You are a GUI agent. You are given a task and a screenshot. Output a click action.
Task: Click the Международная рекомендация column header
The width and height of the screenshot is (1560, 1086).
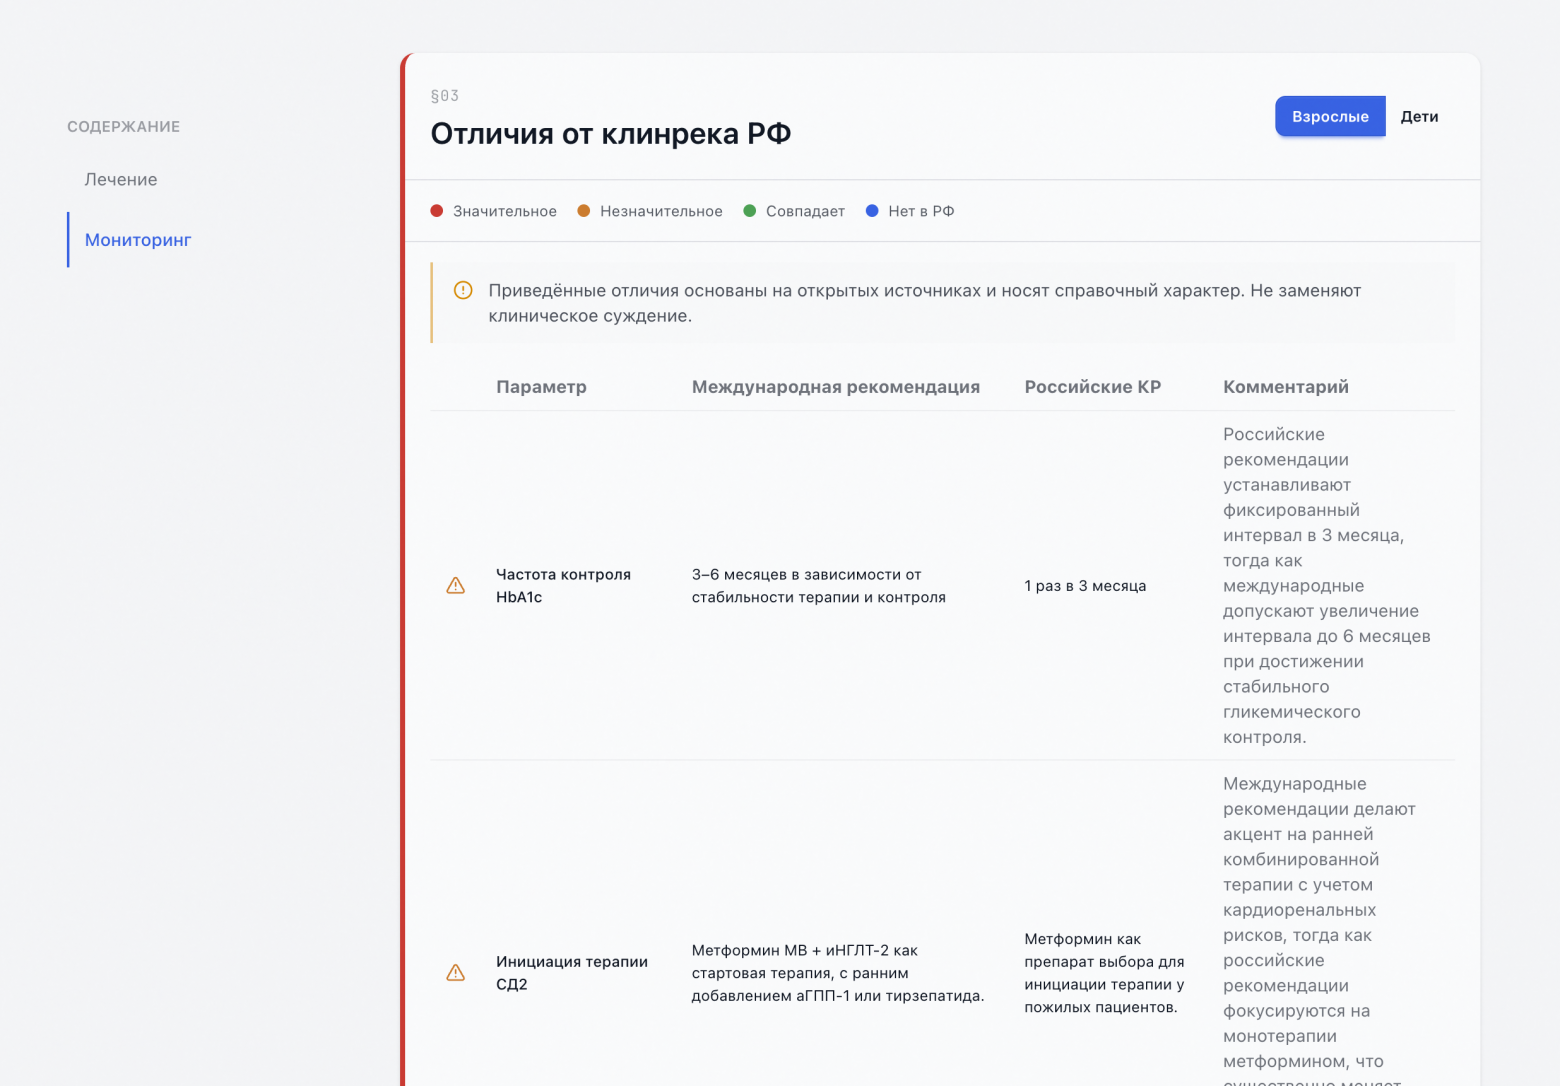[836, 387]
